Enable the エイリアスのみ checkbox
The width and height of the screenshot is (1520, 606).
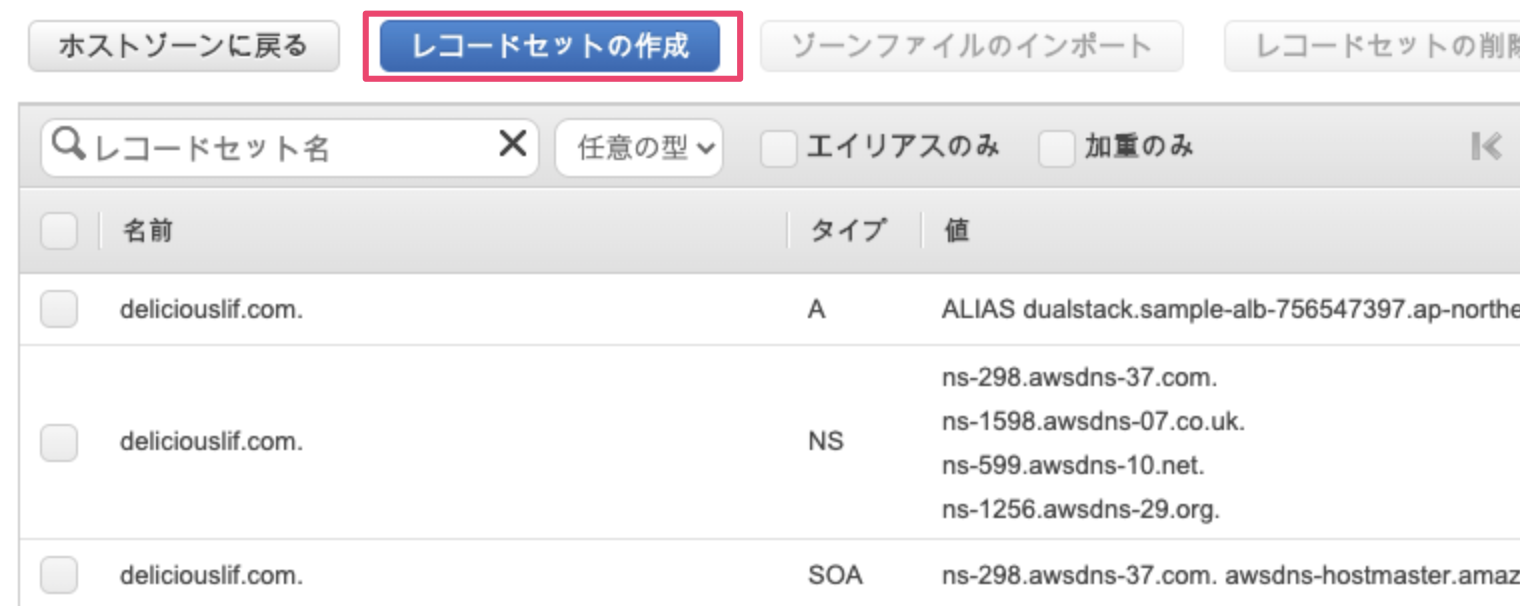point(778,148)
